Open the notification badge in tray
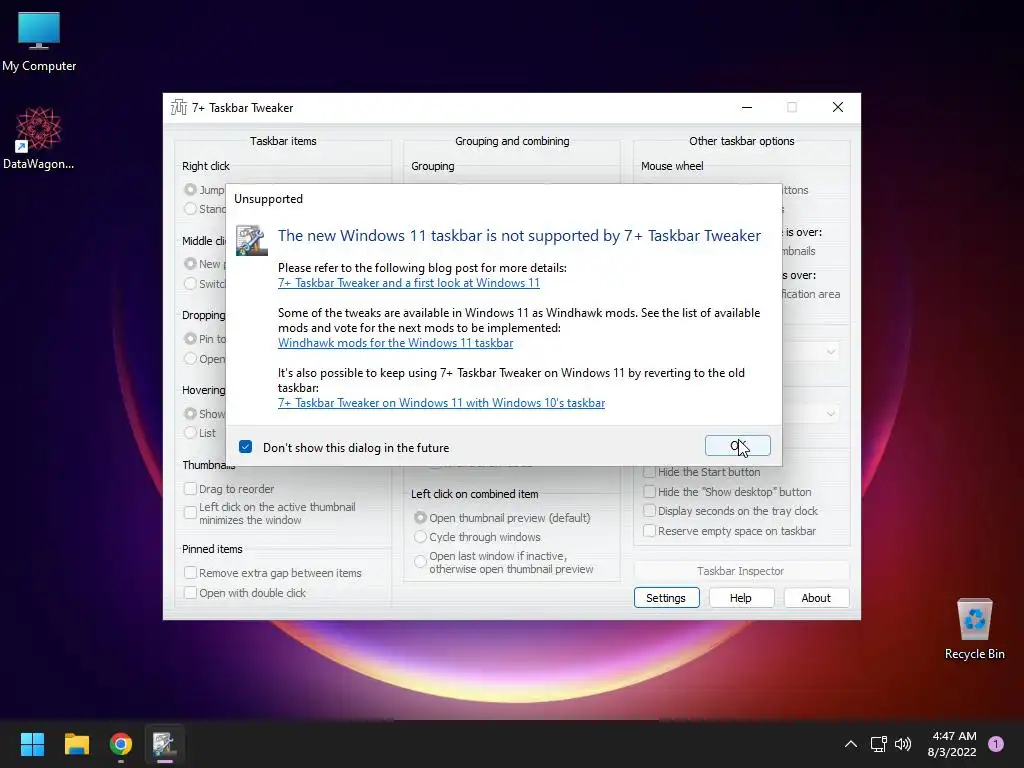Viewport: 1024px width, 768px height. click(996, 744)
